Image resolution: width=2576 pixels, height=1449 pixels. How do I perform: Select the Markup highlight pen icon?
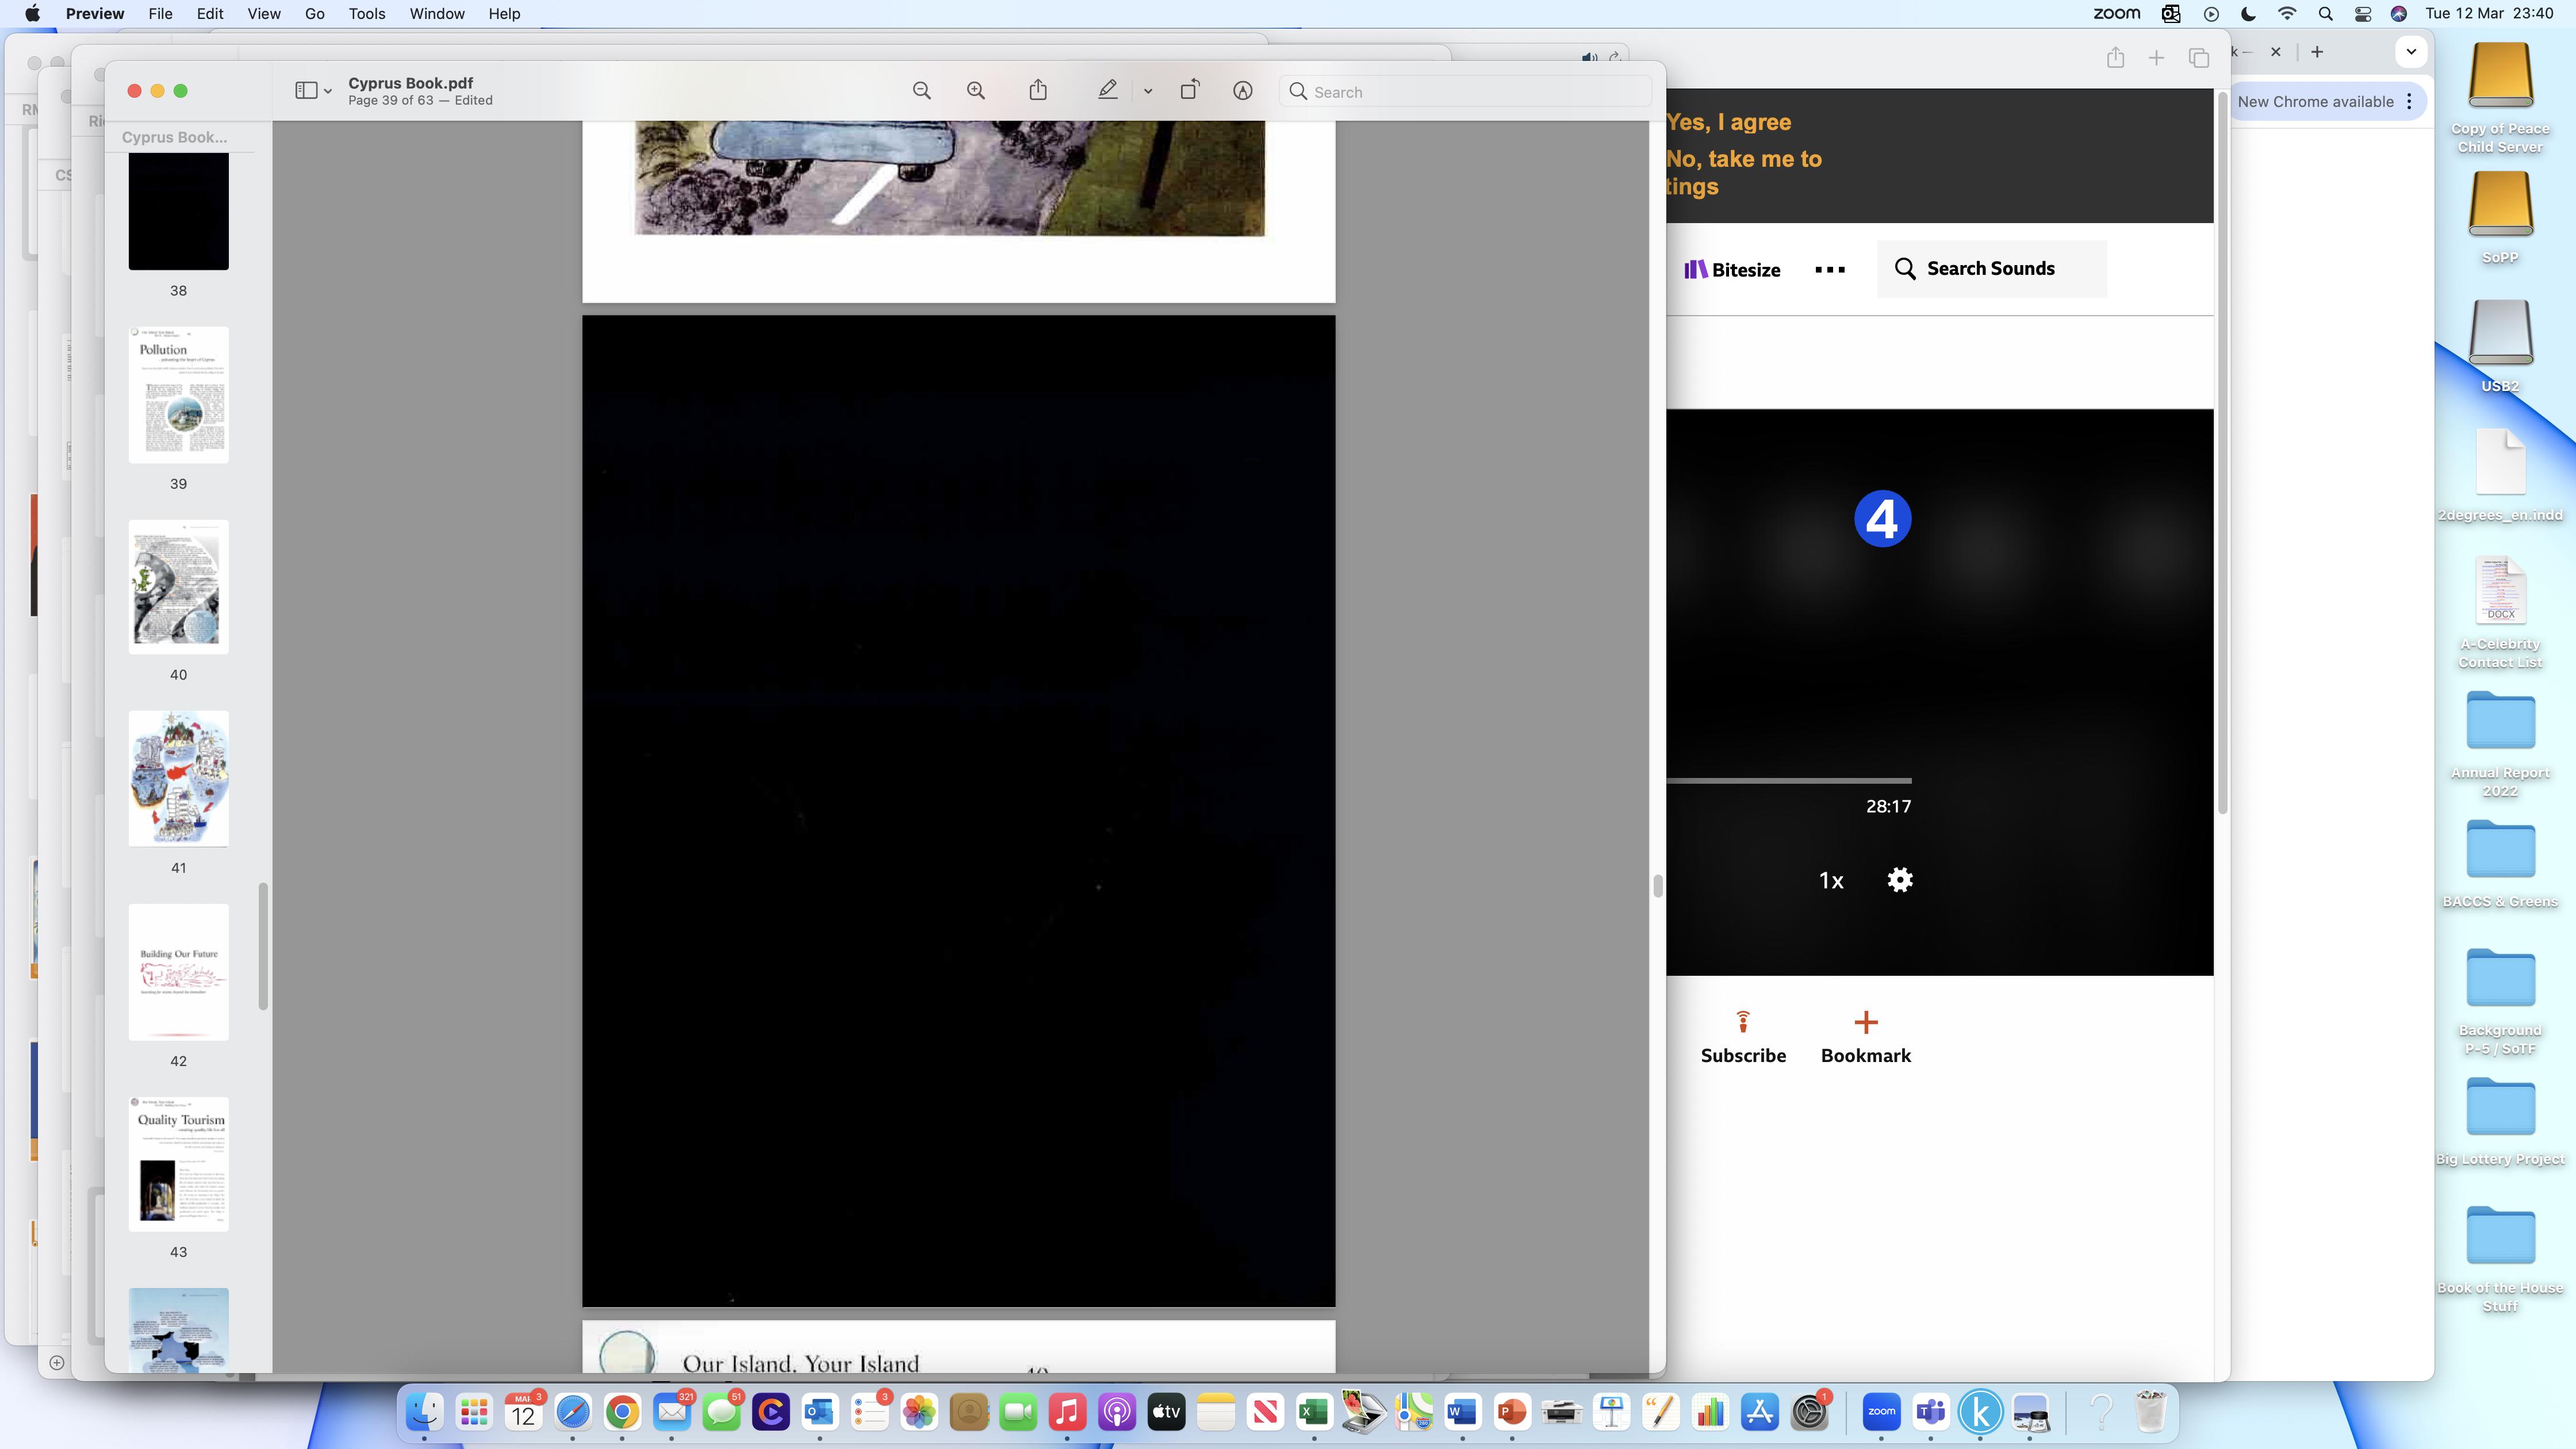1107,91
